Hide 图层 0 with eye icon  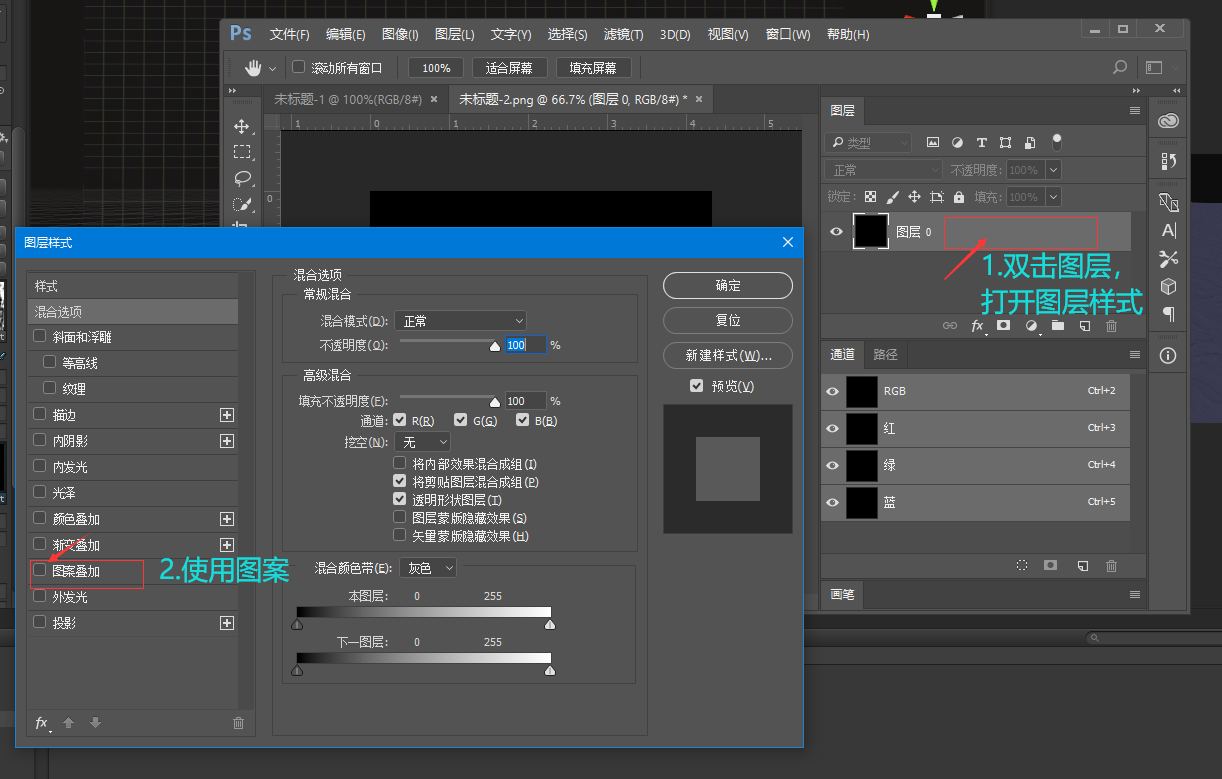click(x=837, y=232)
